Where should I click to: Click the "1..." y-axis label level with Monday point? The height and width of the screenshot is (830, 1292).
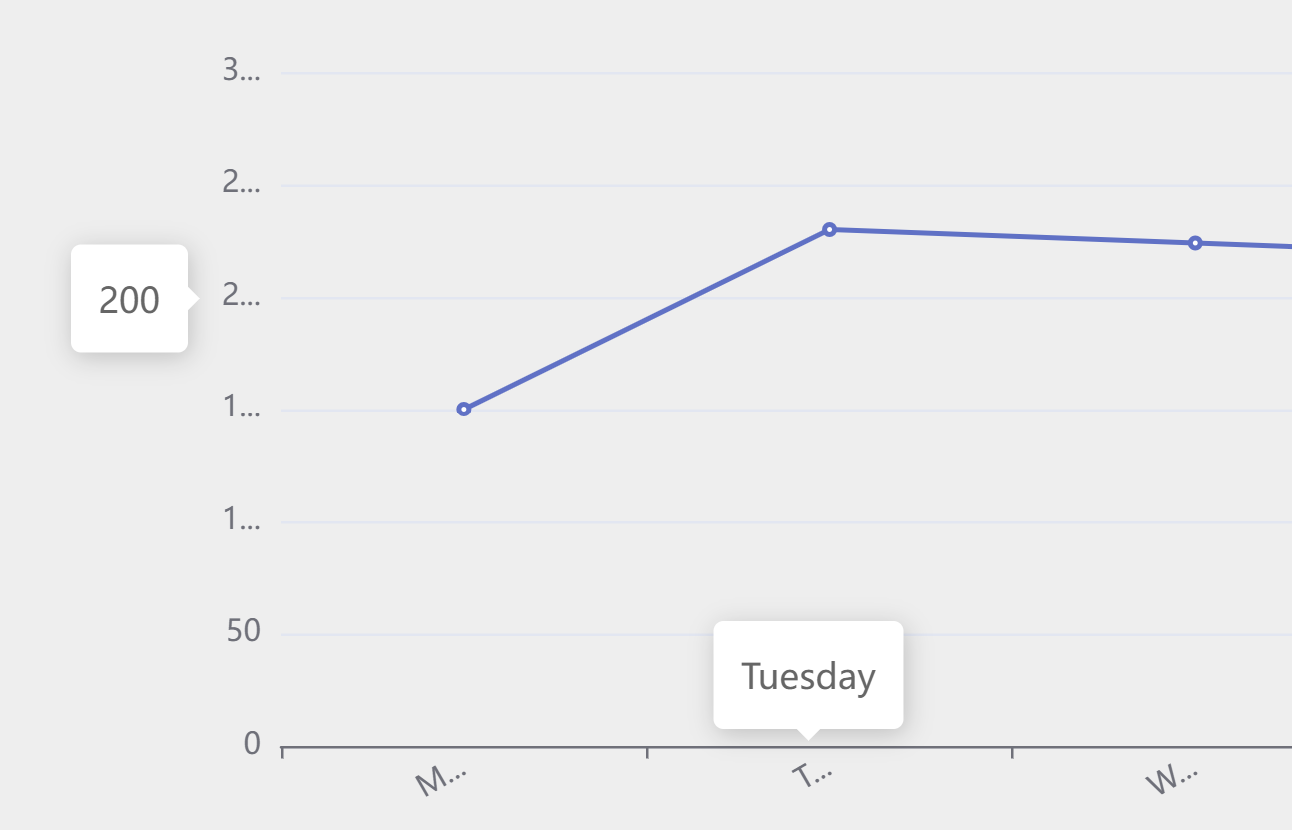click(x=241, y=408)
